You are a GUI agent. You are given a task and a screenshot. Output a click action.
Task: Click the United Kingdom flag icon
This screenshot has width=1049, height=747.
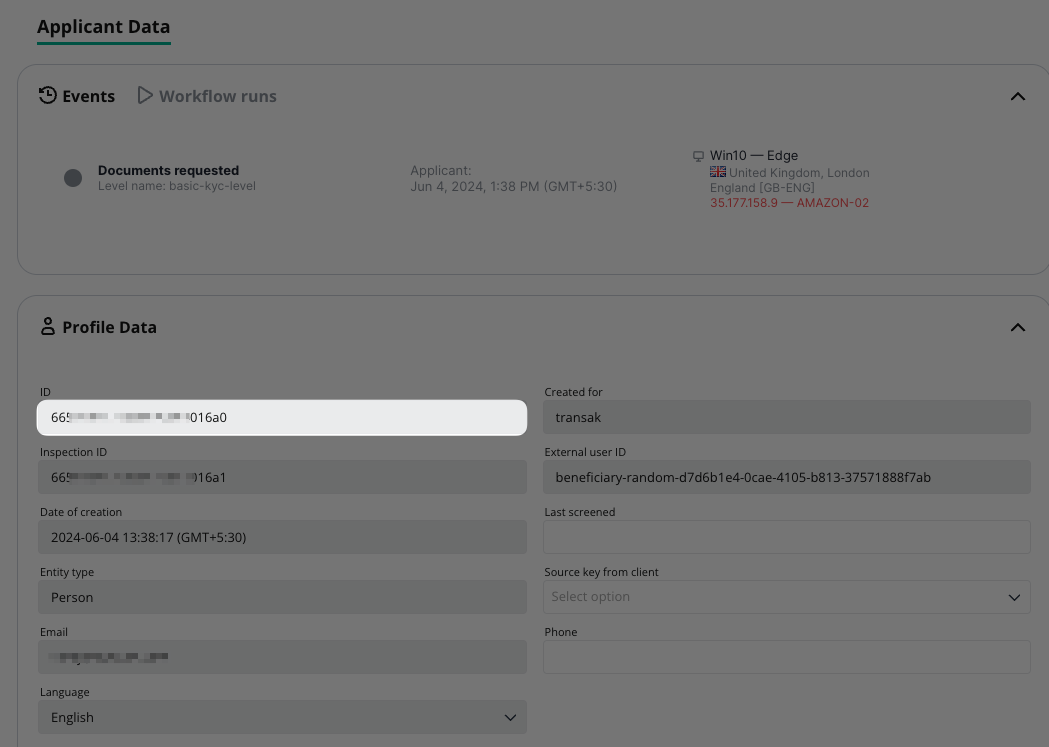click(x=718, y=172)
